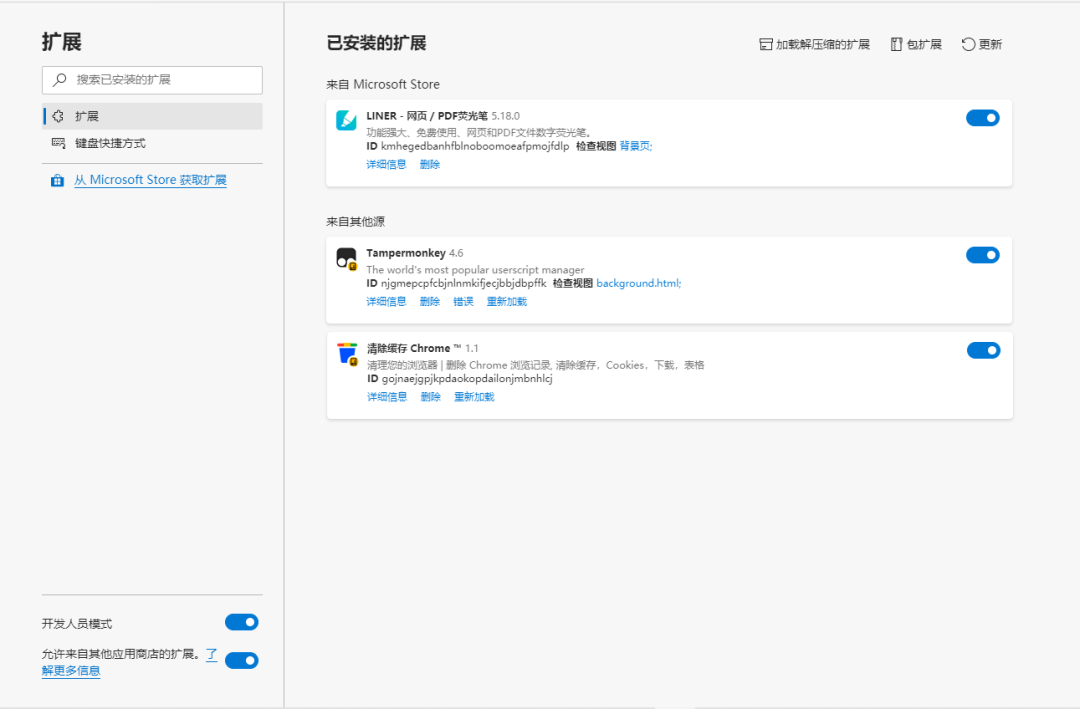Open LINER 背景页 inspect view link
Image resolution: width=1080 pixels, height=709 pixels.
[636, 146]
